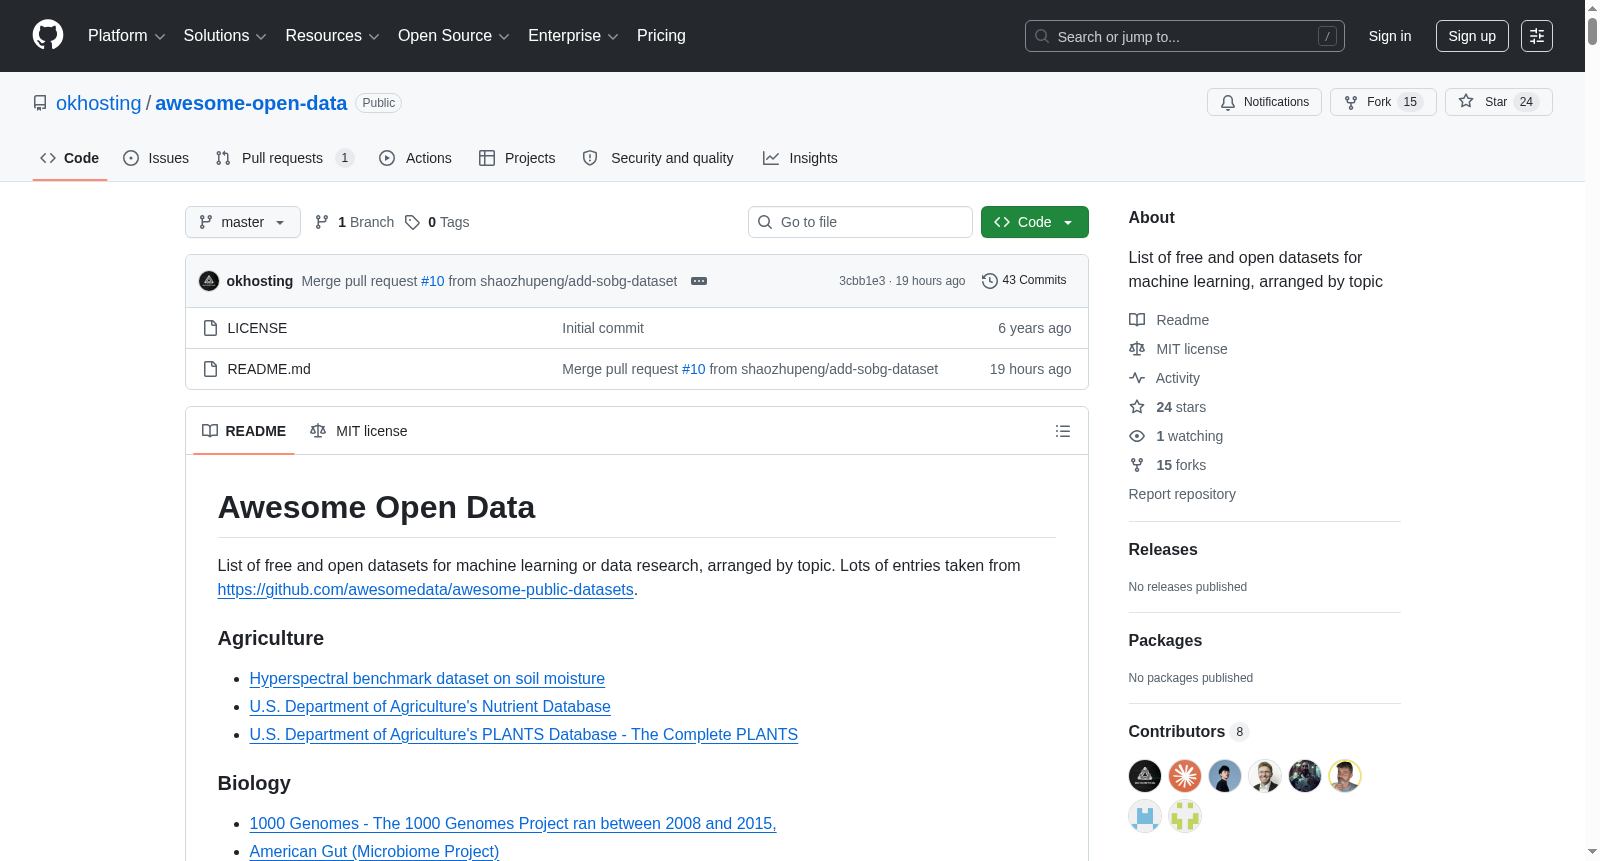Open pull request #10 link in commit header
1600x861 pixels.
coord(433,281)
